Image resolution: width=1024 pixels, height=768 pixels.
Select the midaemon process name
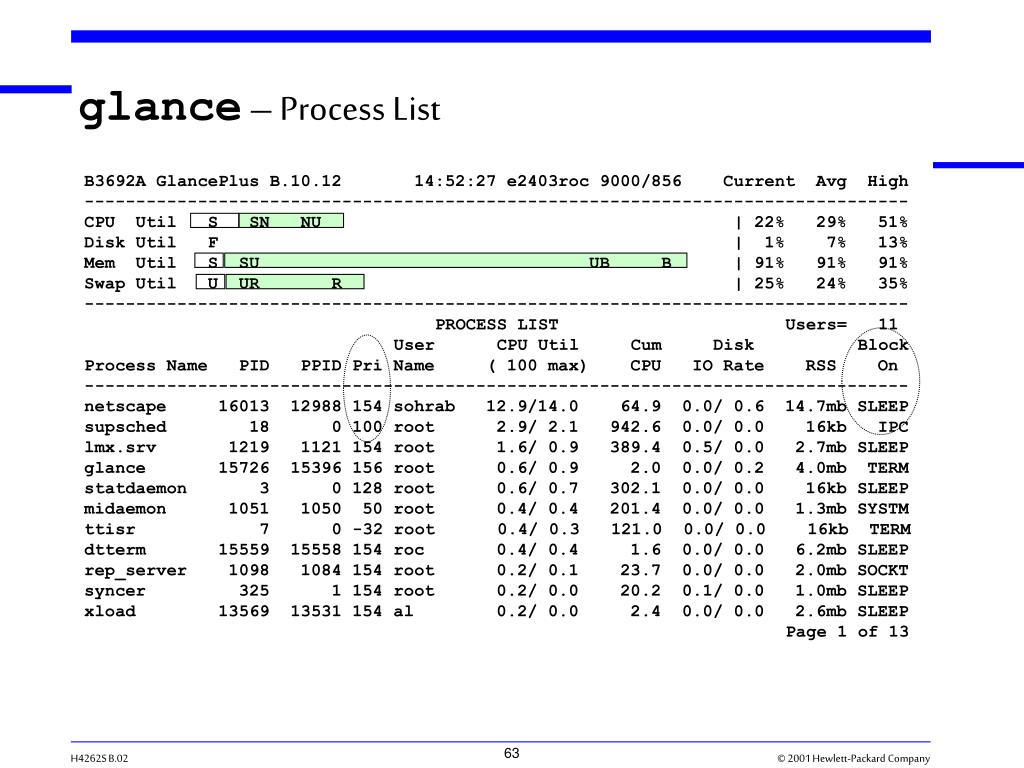coord(125,509)
